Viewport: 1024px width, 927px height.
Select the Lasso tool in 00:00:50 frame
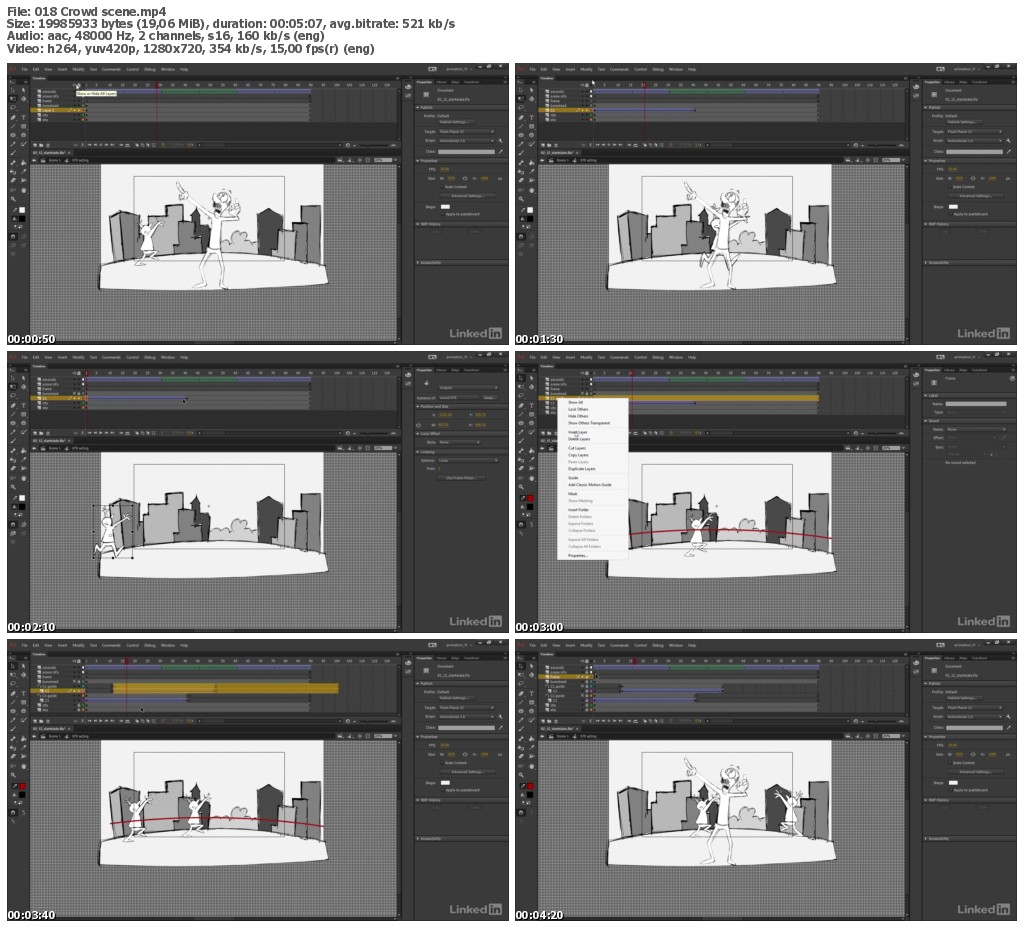(x=12, y=107)
